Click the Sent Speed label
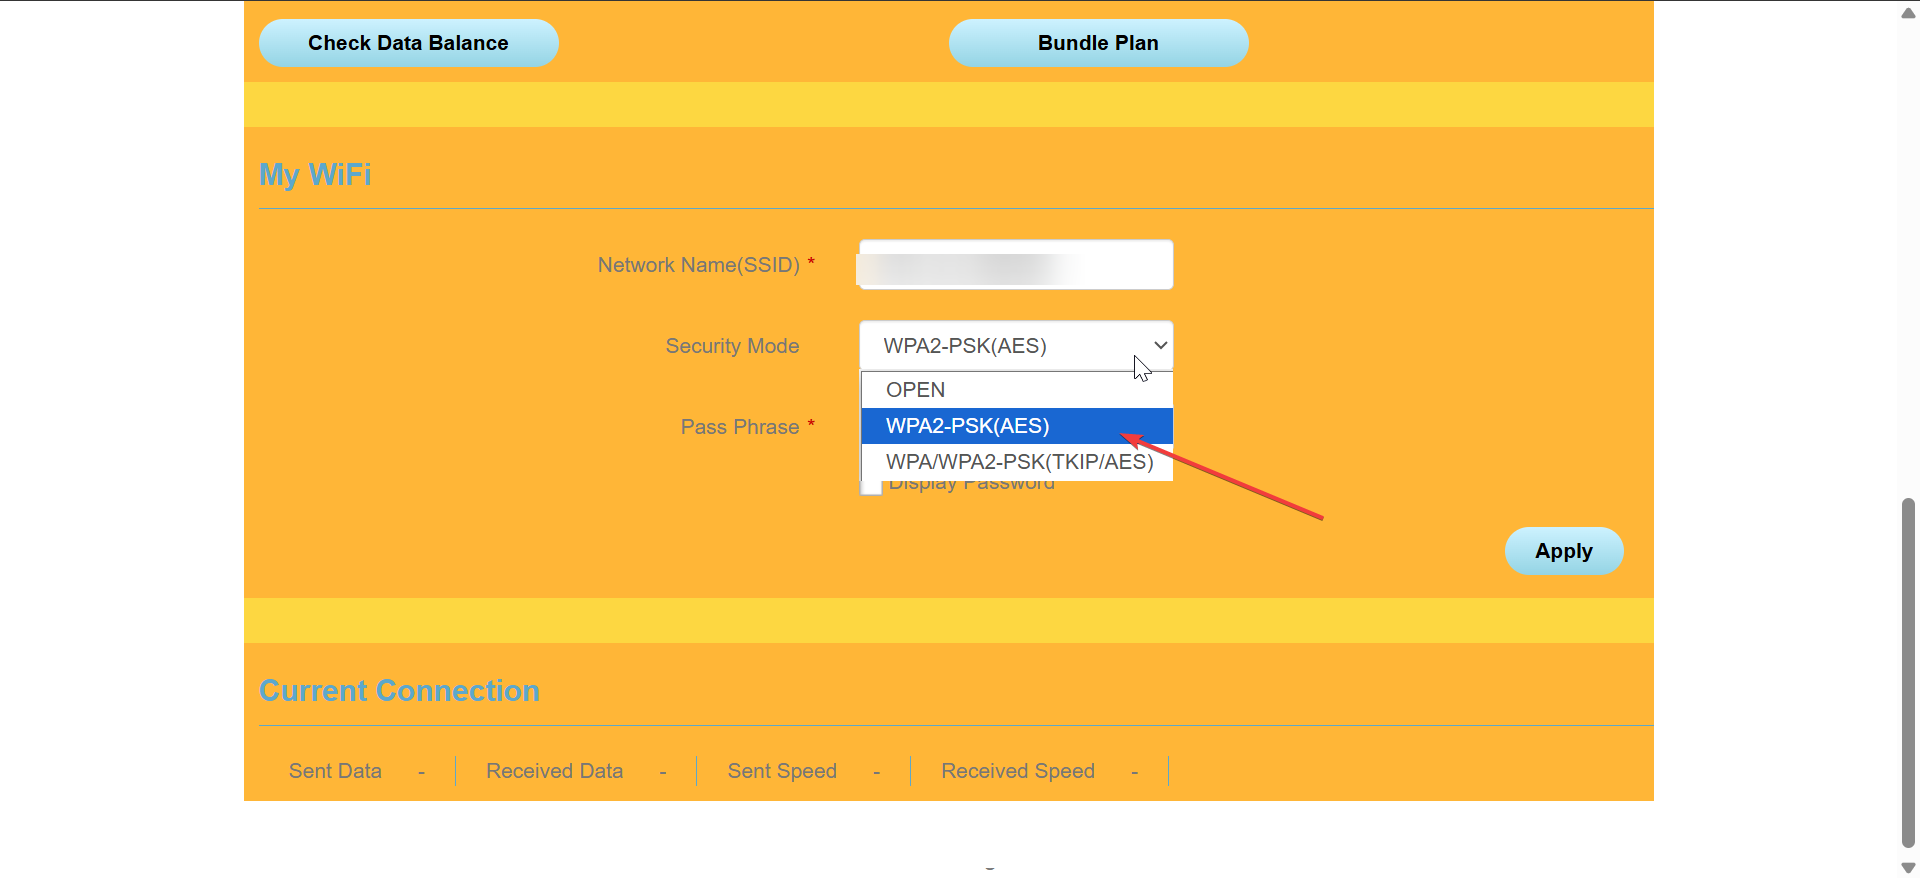This screenshot has height=878, width=1920. [x=782, y=771]
